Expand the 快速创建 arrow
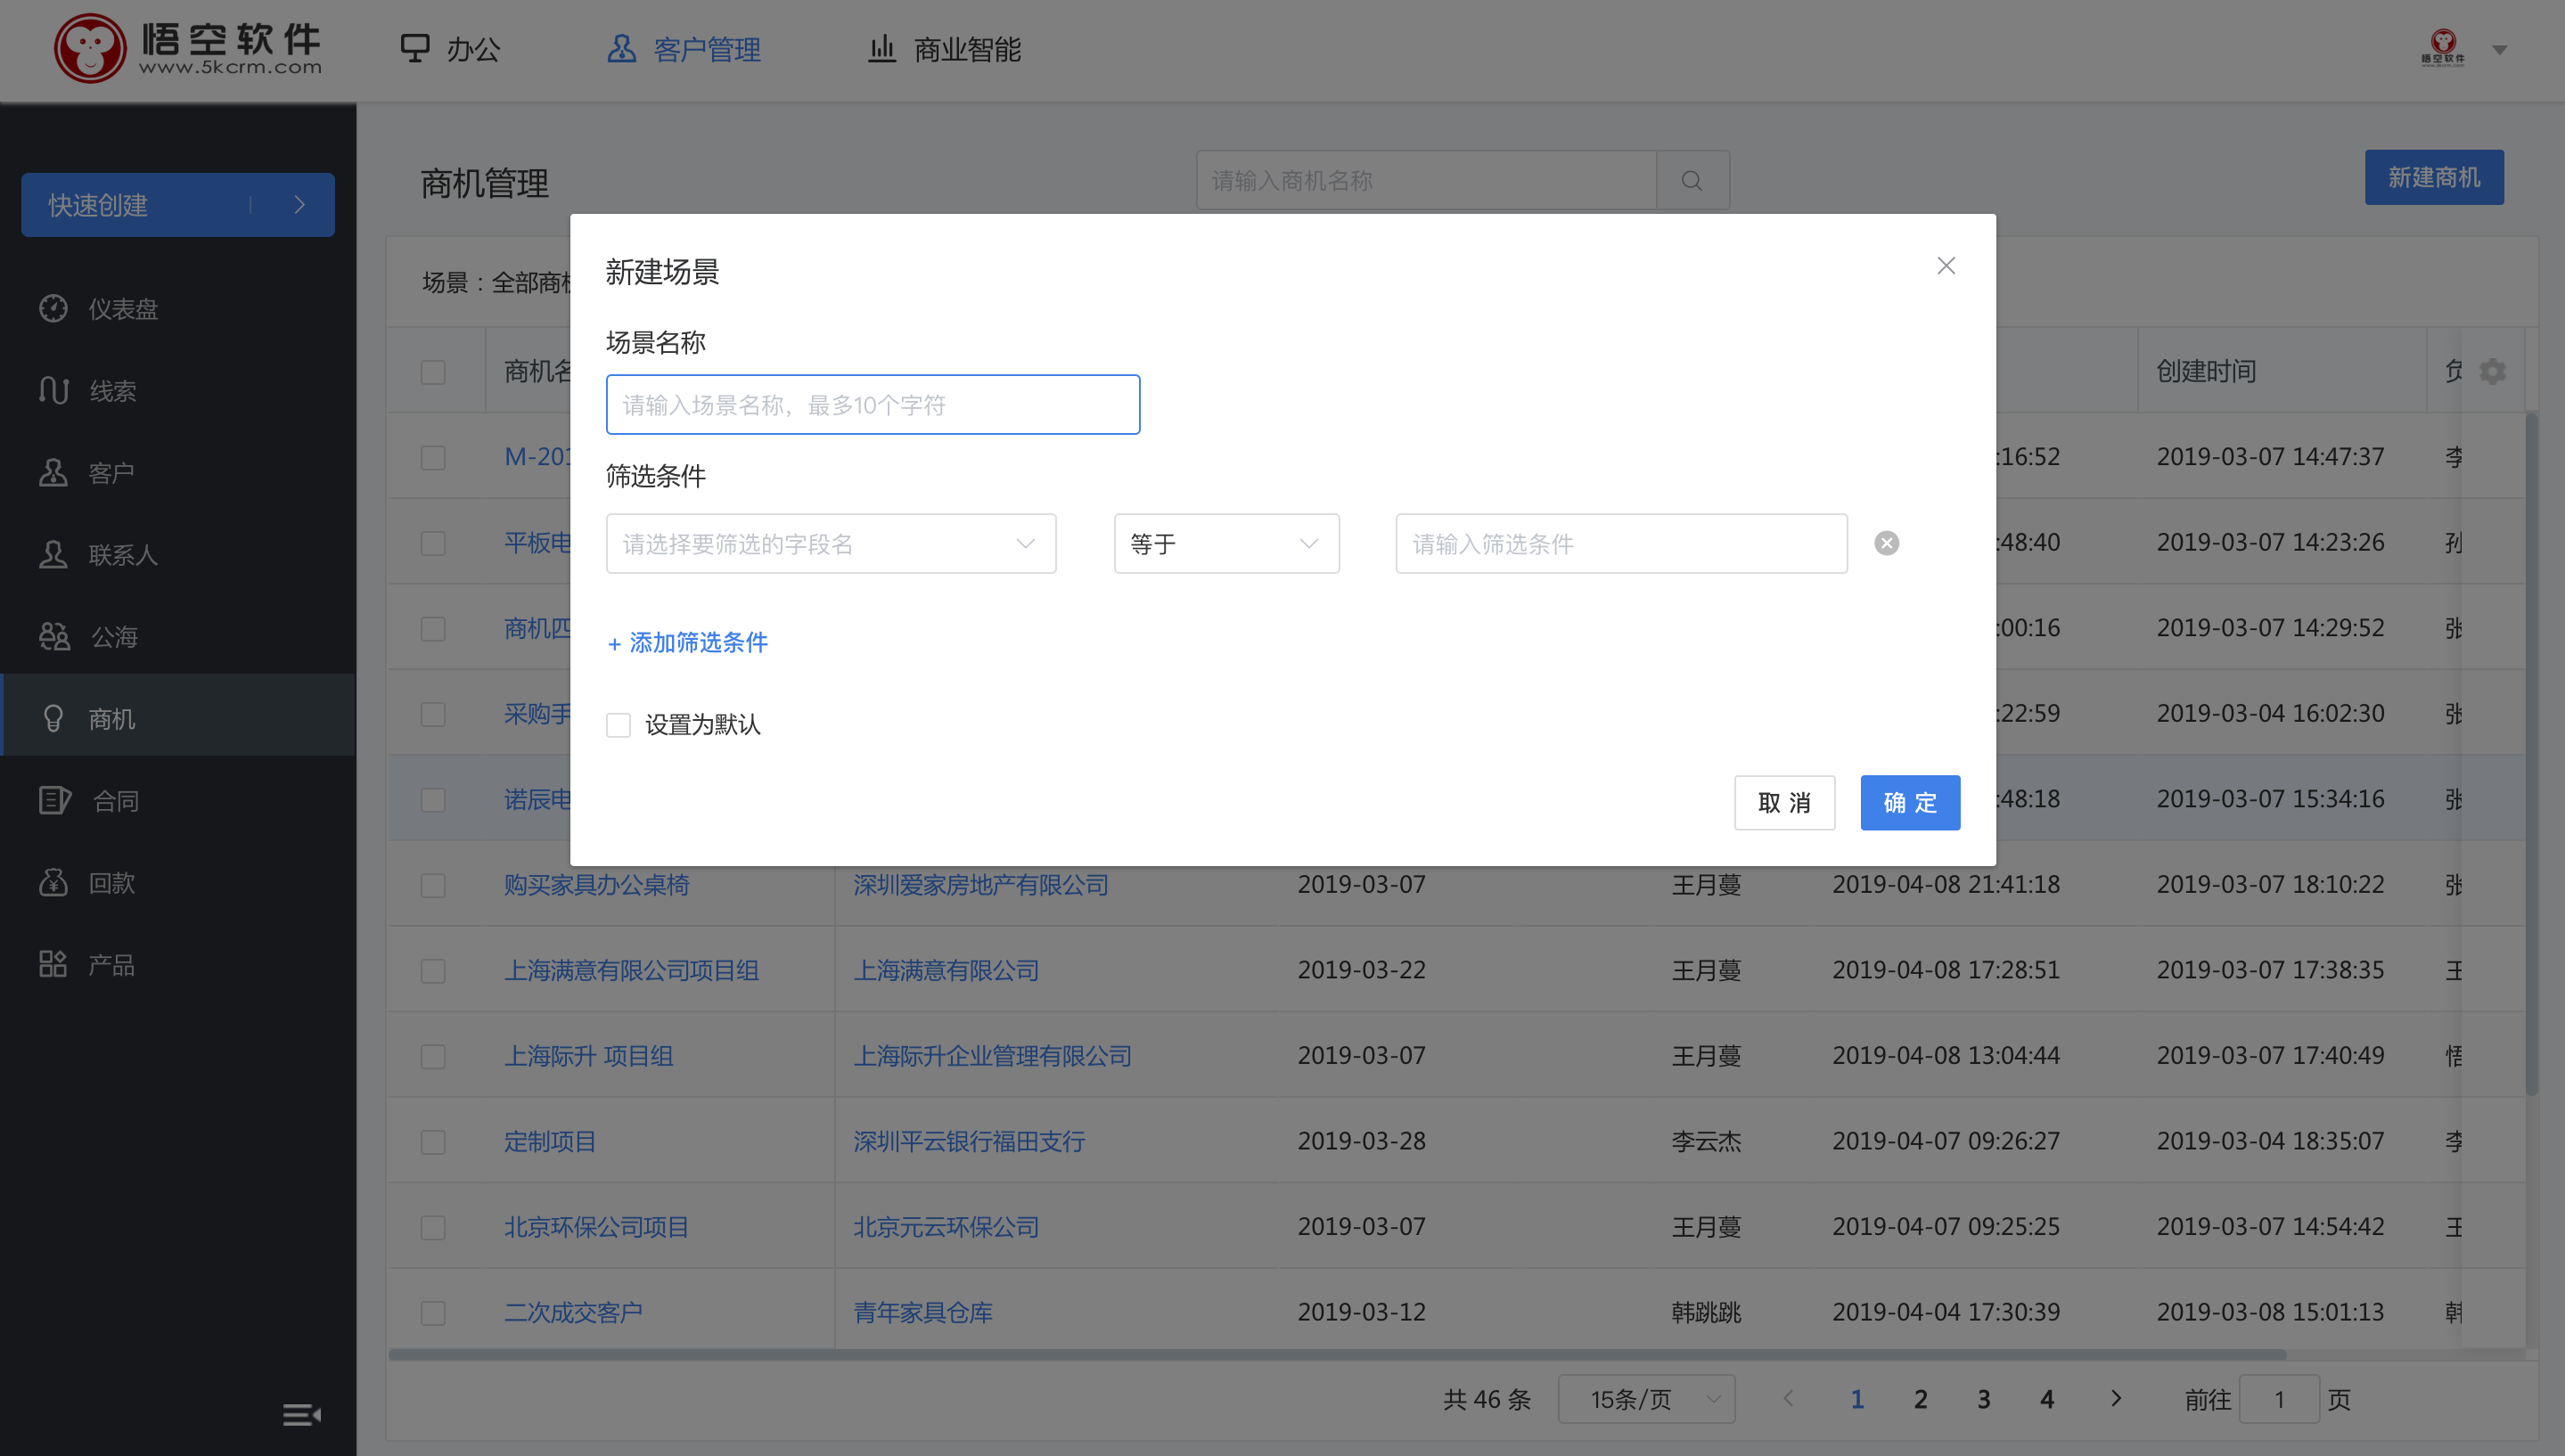 click(299, 205)
